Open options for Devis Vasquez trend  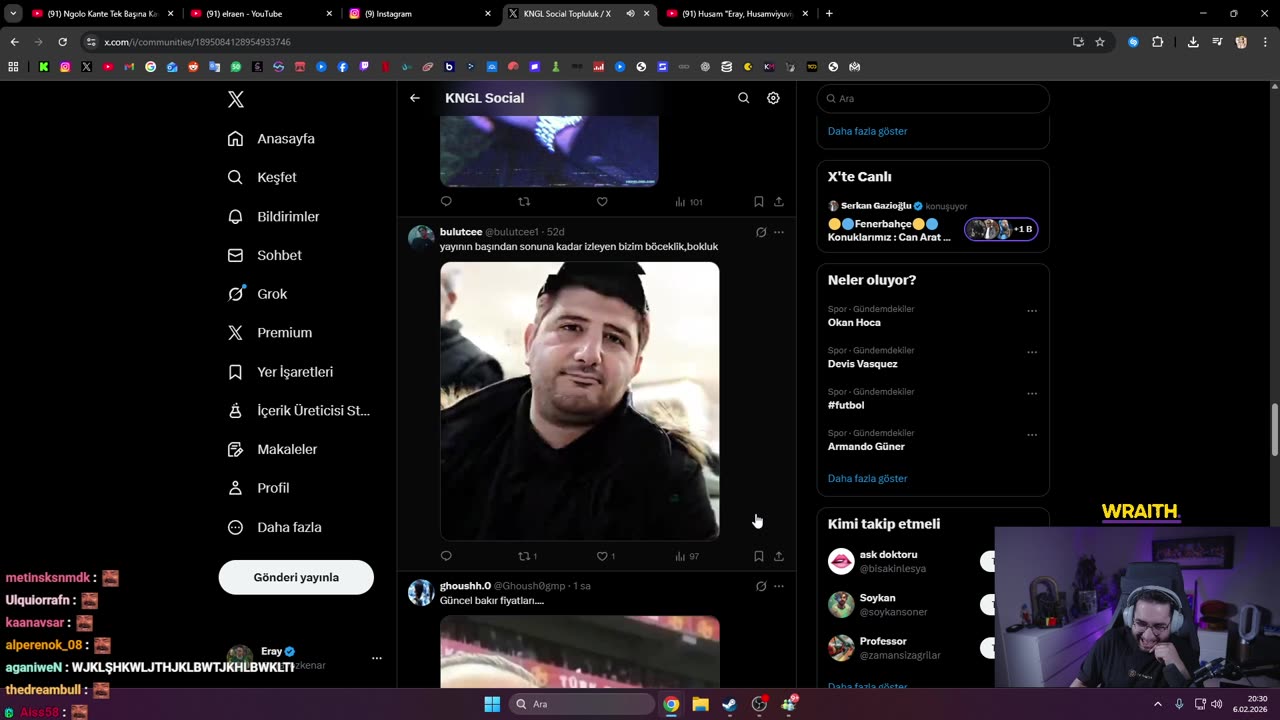click(x=1032, y=352)
